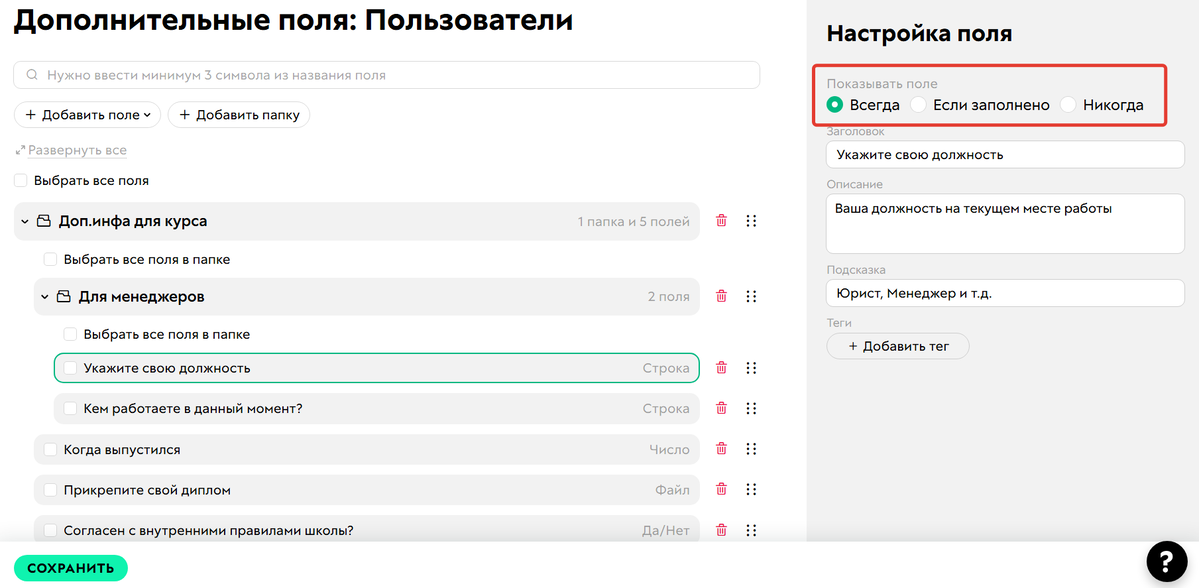This screenshot has width=1199, height=588.
Task: Delete field Согласен с внутренними правилами школы
Action: [720, 530]
